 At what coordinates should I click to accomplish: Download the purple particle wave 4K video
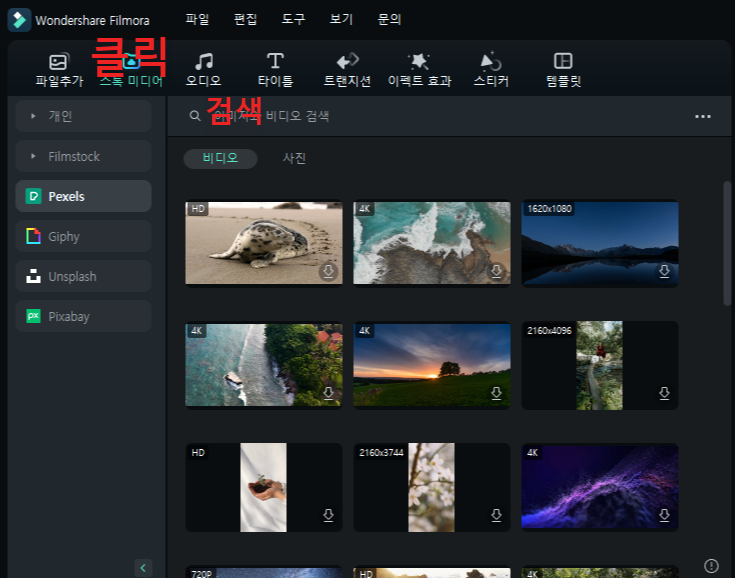[664, 515]
